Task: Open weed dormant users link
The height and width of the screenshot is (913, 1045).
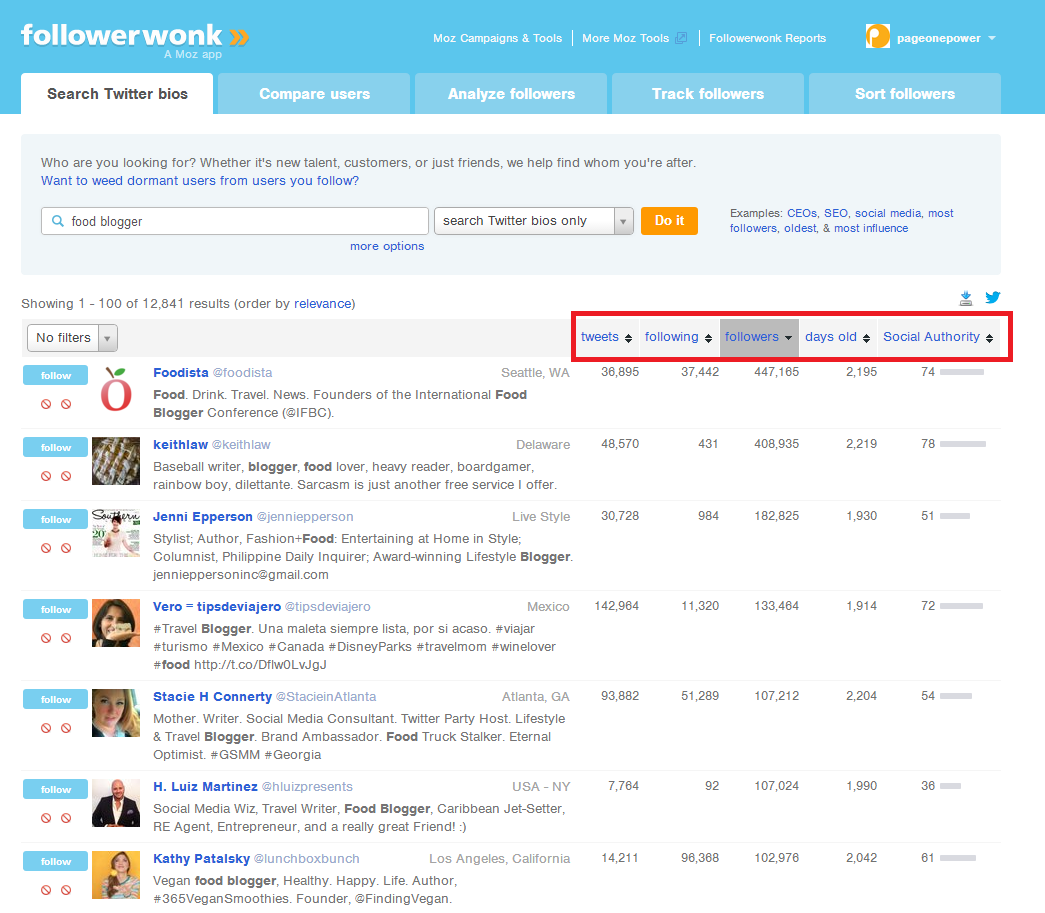Action: [200, 181]
